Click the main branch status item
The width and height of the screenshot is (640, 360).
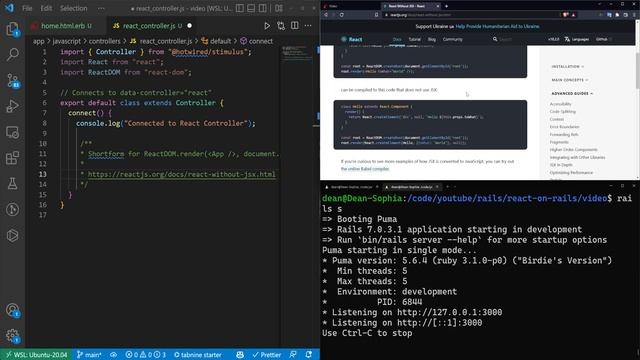click(x=89, y=355)
